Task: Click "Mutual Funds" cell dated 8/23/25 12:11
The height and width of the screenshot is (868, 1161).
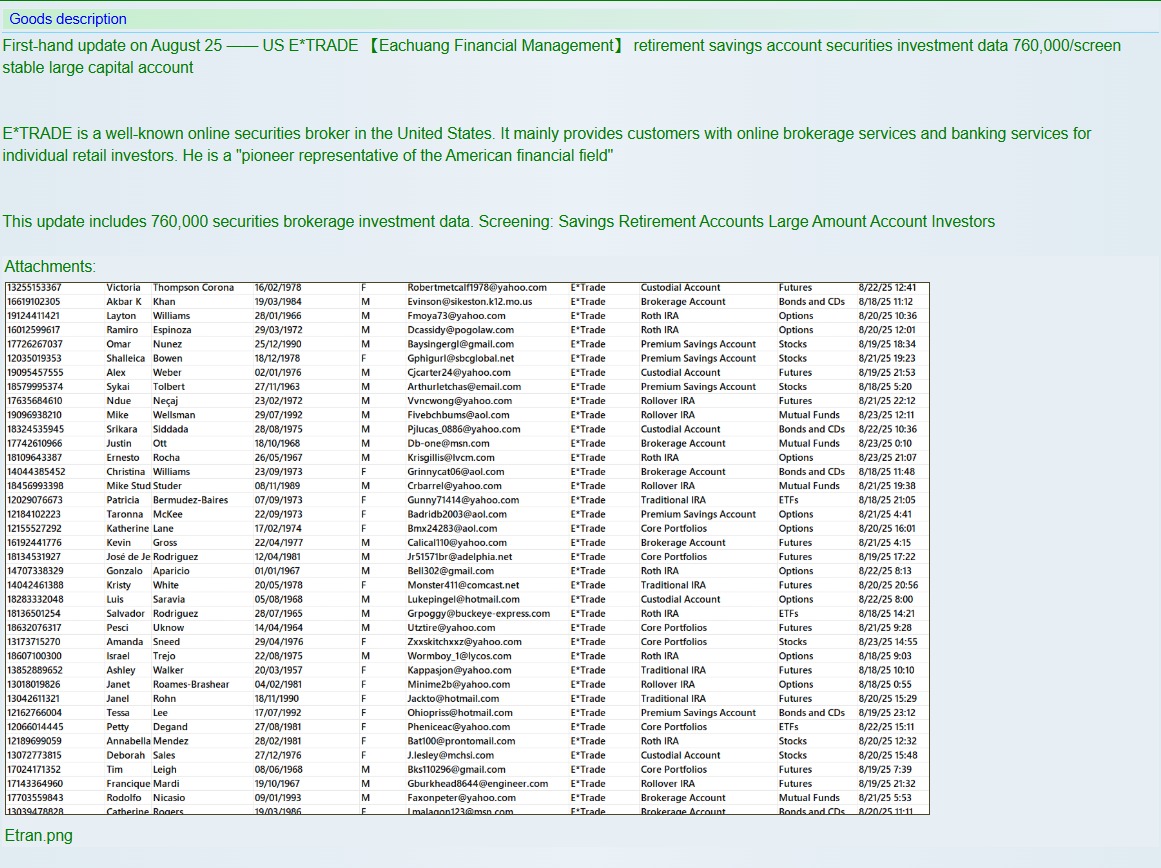Action: 809,415
